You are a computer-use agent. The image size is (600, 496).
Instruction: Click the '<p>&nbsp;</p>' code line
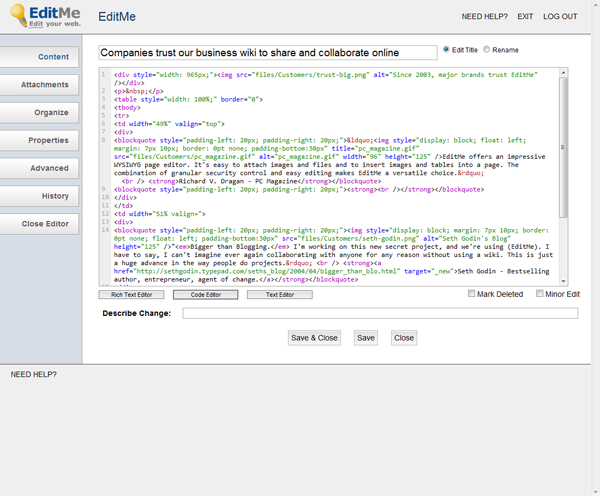coord(139,91)
